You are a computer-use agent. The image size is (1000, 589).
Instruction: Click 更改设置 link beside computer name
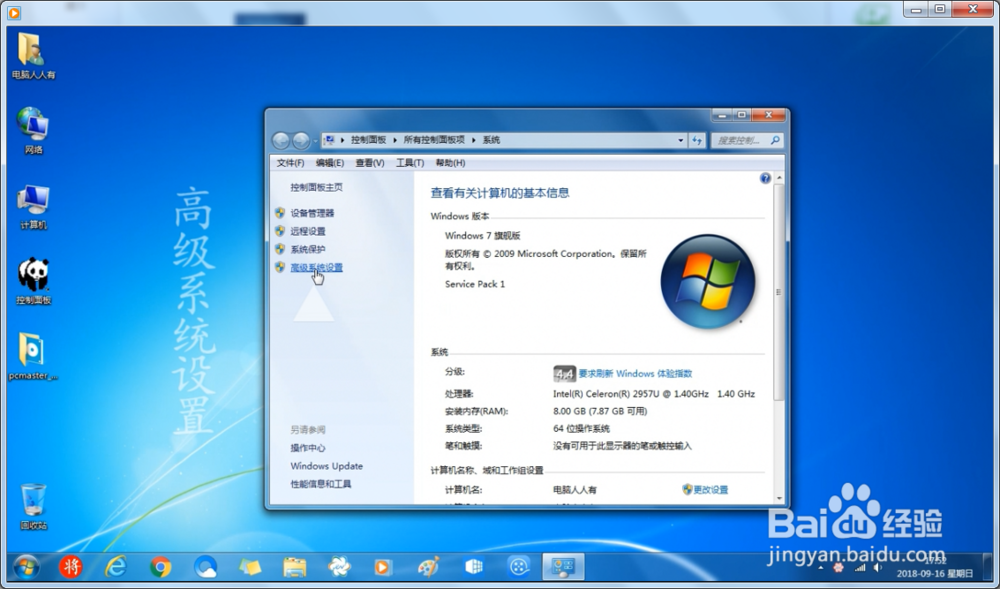click(x=710, y=490)
